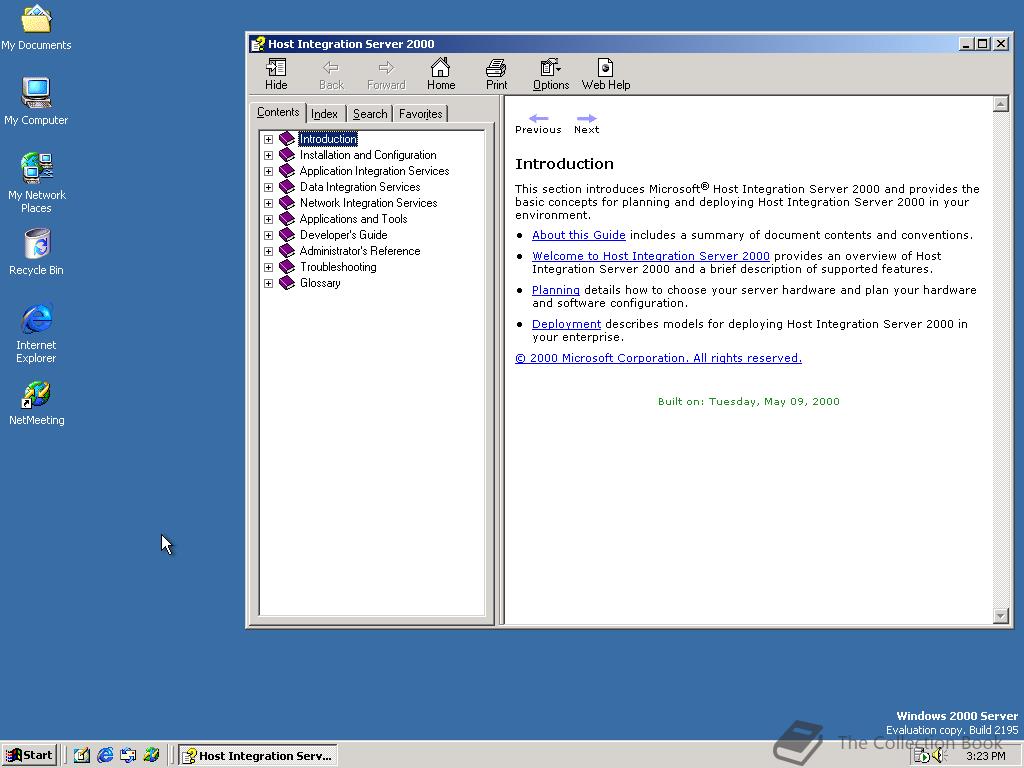Select the Data Integration Services book icon
This screenshot has width=1024, height=768.
pyautogui.click(x=287, y=187)
